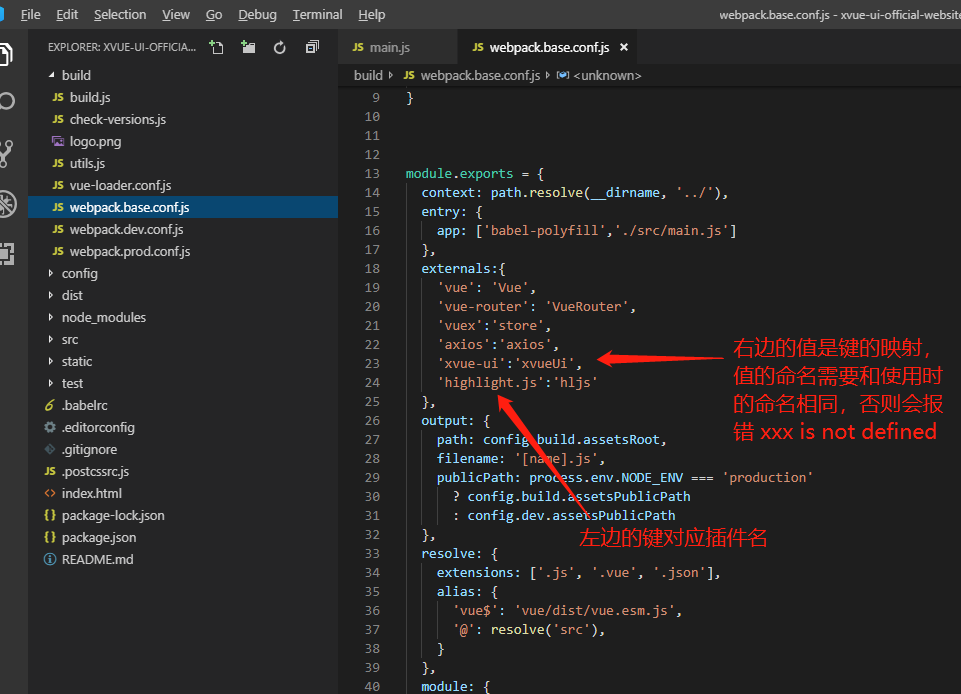Open the Terminal menu
The image size is (961, 694).
[x=317, y=15]
